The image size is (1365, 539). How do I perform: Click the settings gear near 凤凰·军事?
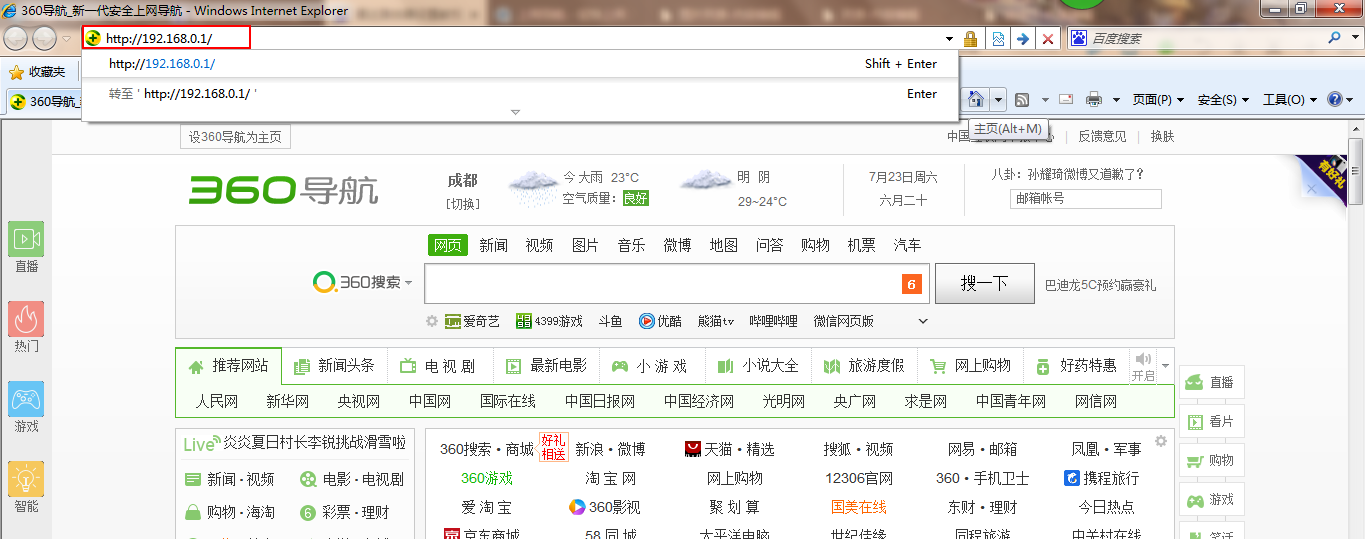1161,441
